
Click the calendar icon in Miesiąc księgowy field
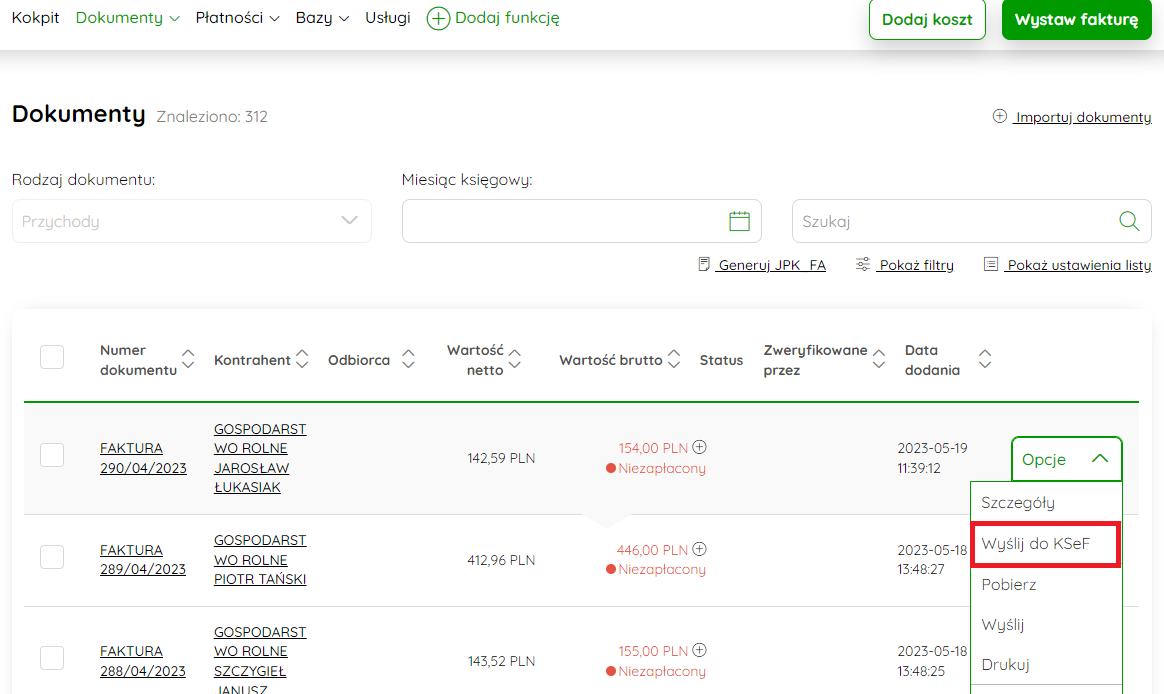[739, 221]
